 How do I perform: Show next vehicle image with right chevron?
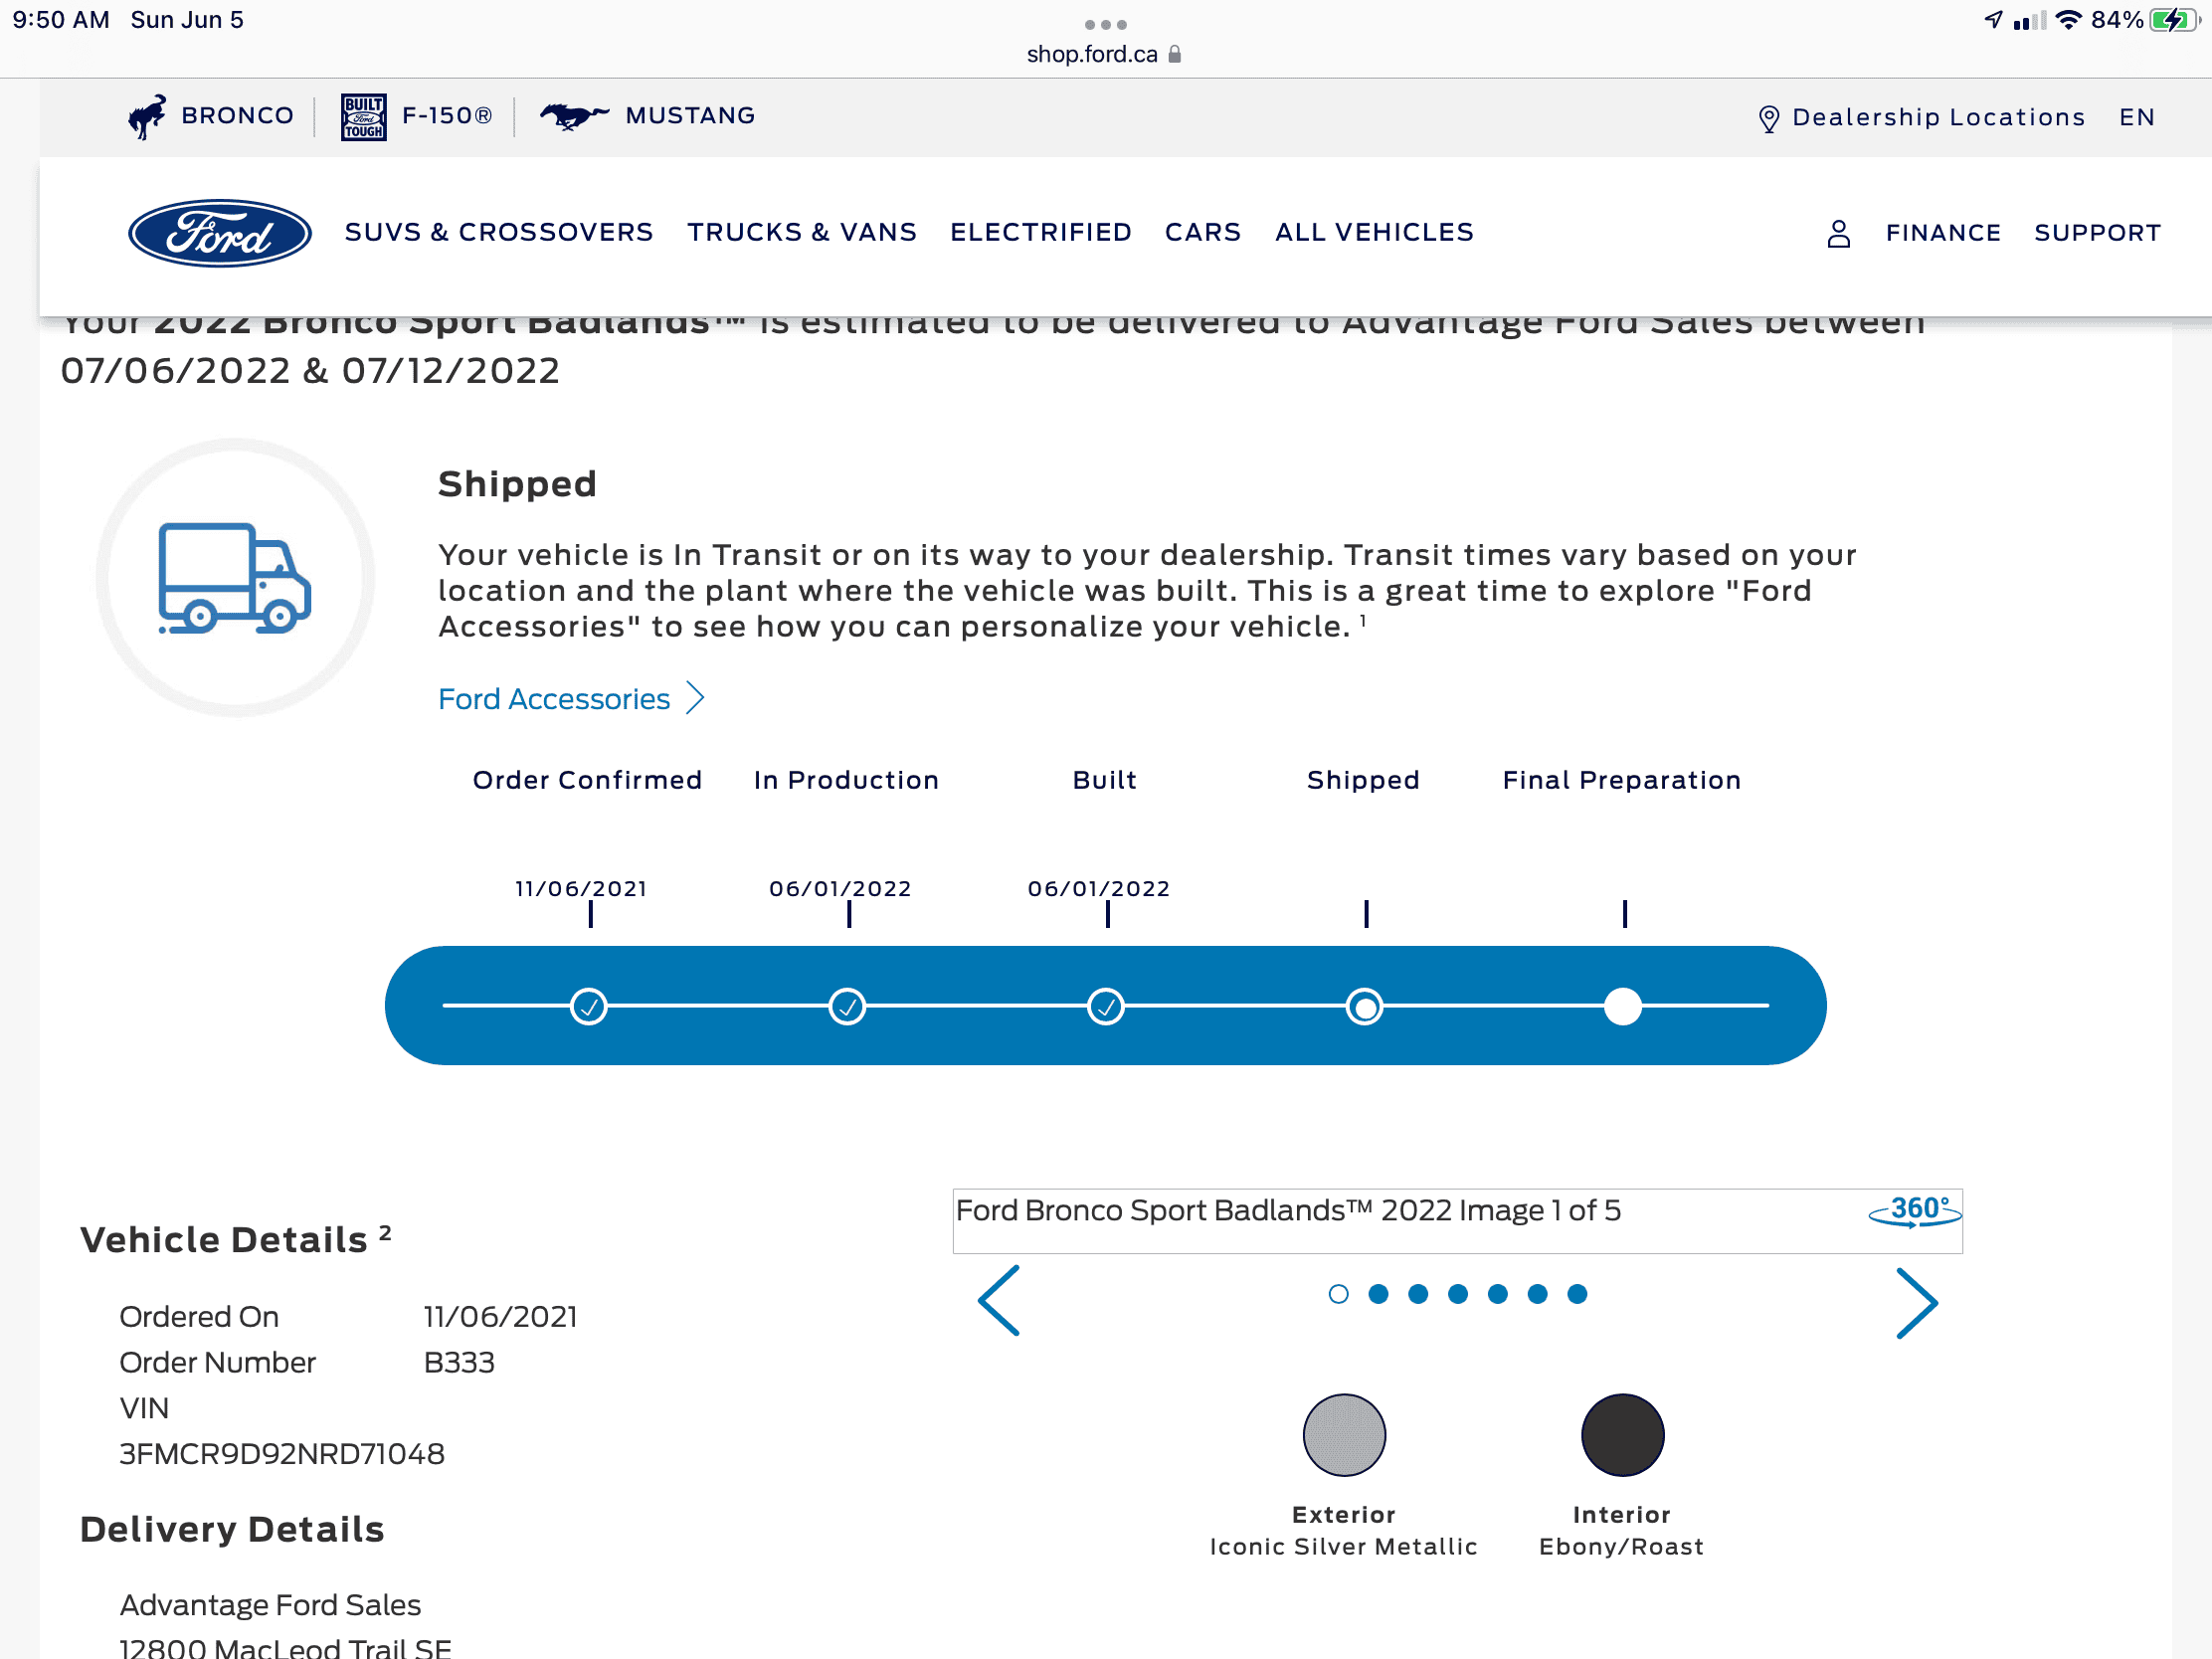(x=1916, y=1303)
